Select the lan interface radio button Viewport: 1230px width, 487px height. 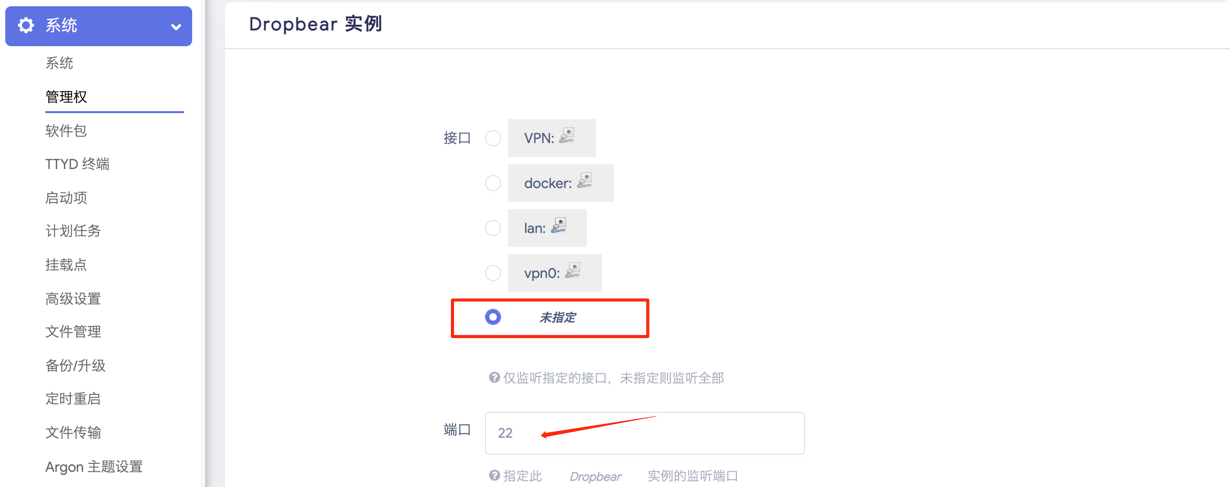[x=493, y=228]
